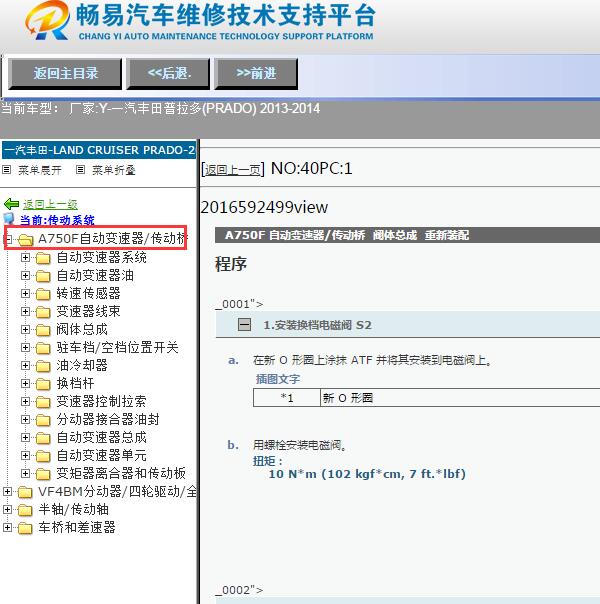Image resolution: width=600 pixels, height=604 pixels.
Task: Click the icon beside 当前:传动系统
Action: (9, 219)
